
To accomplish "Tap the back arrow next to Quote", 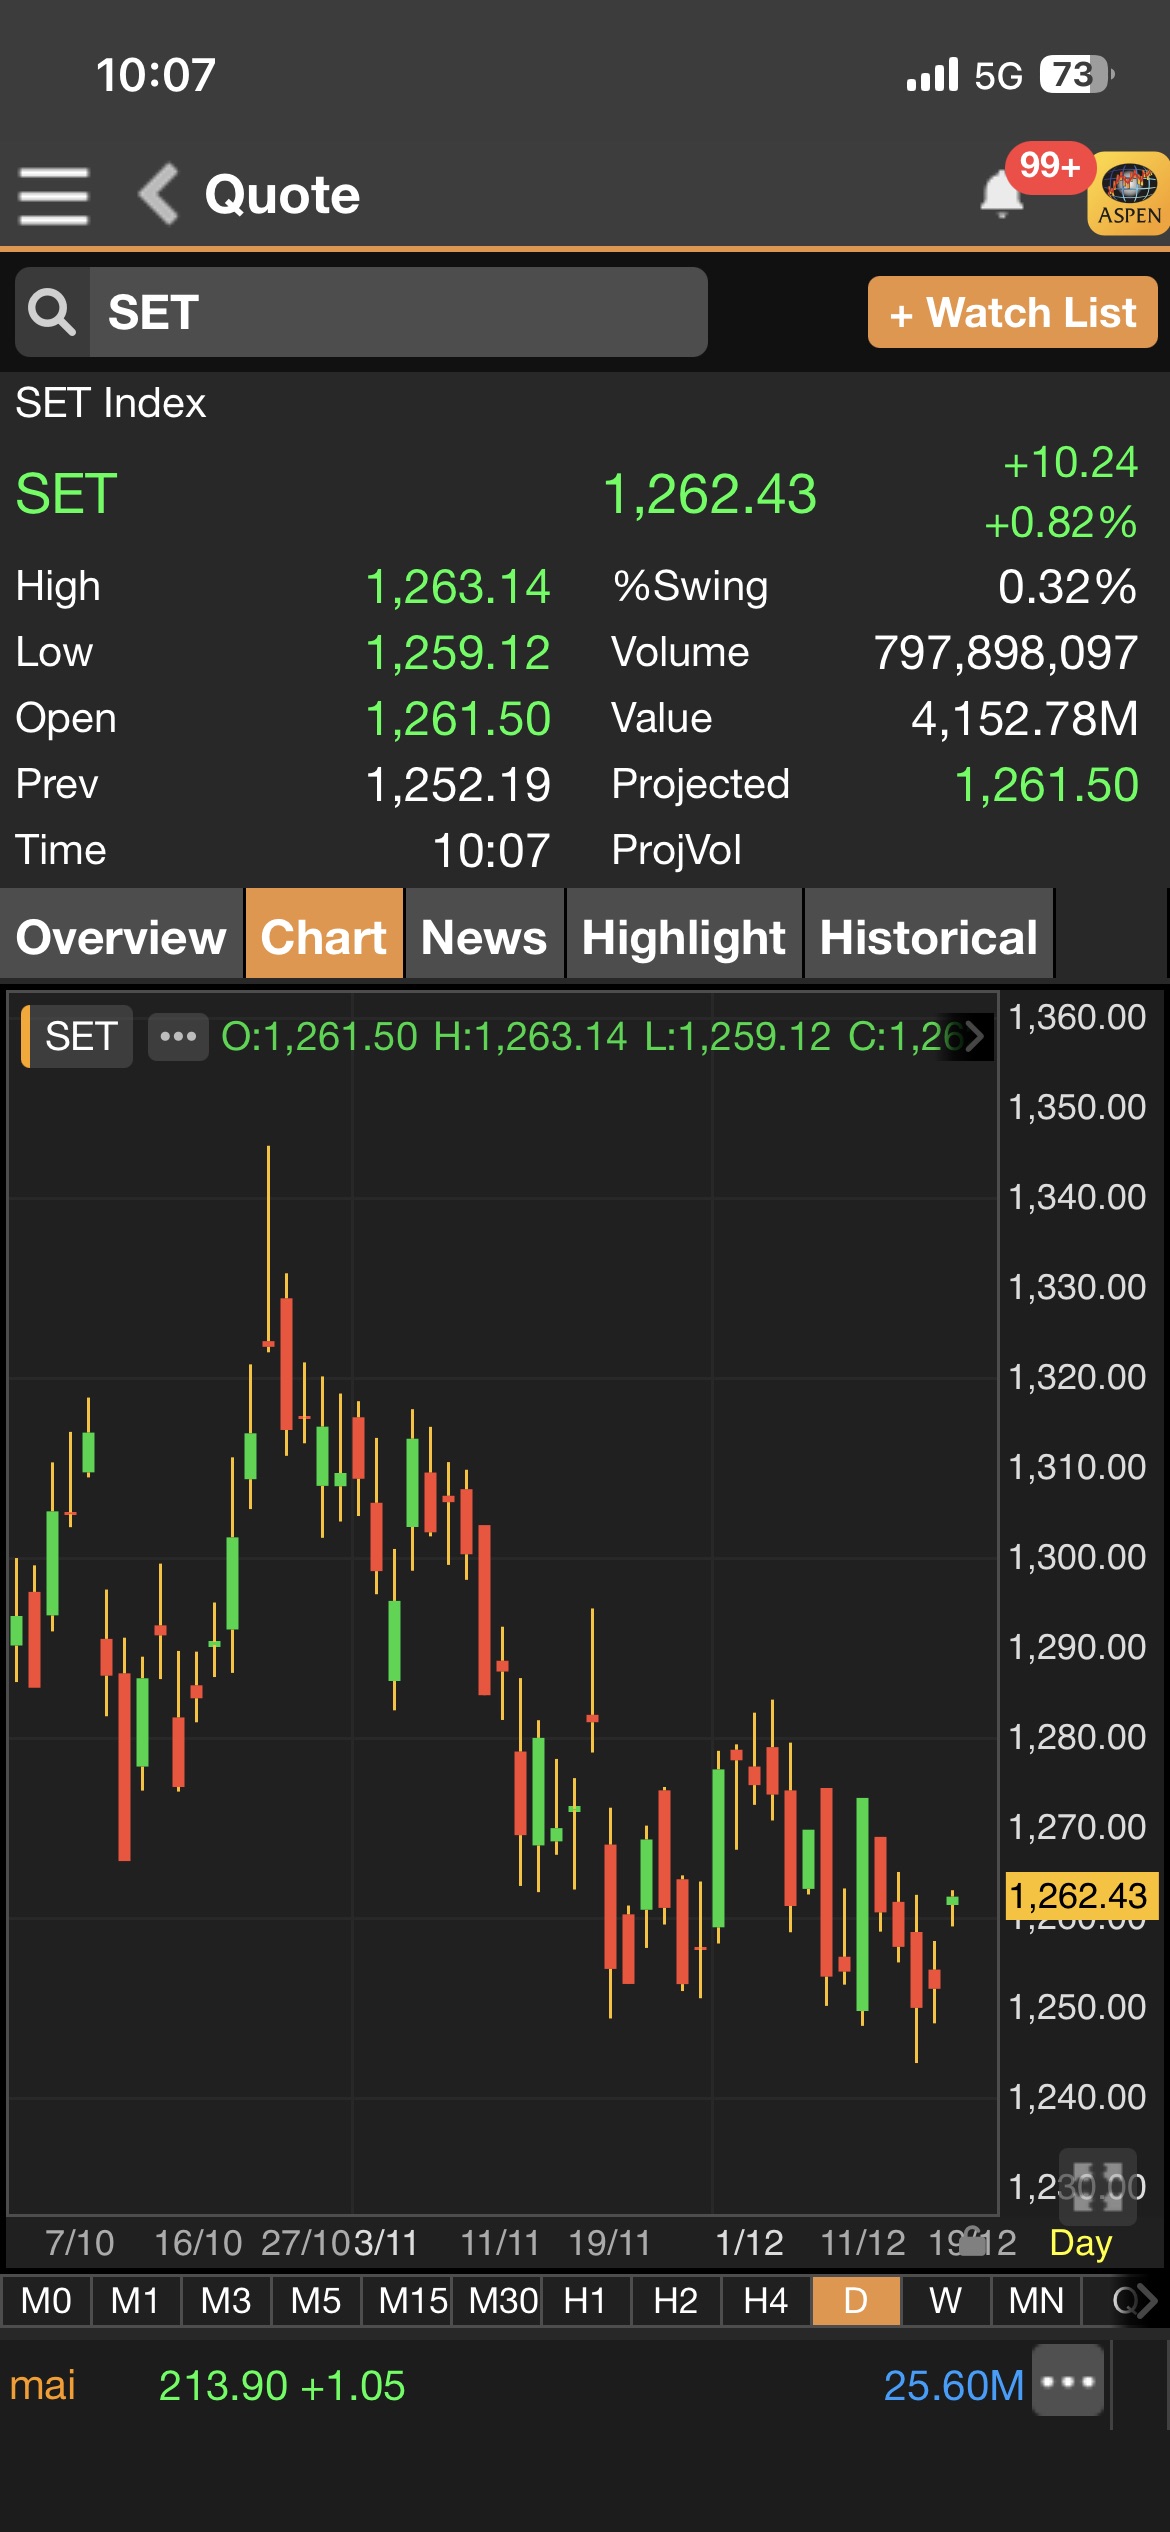I will point(159,194).
